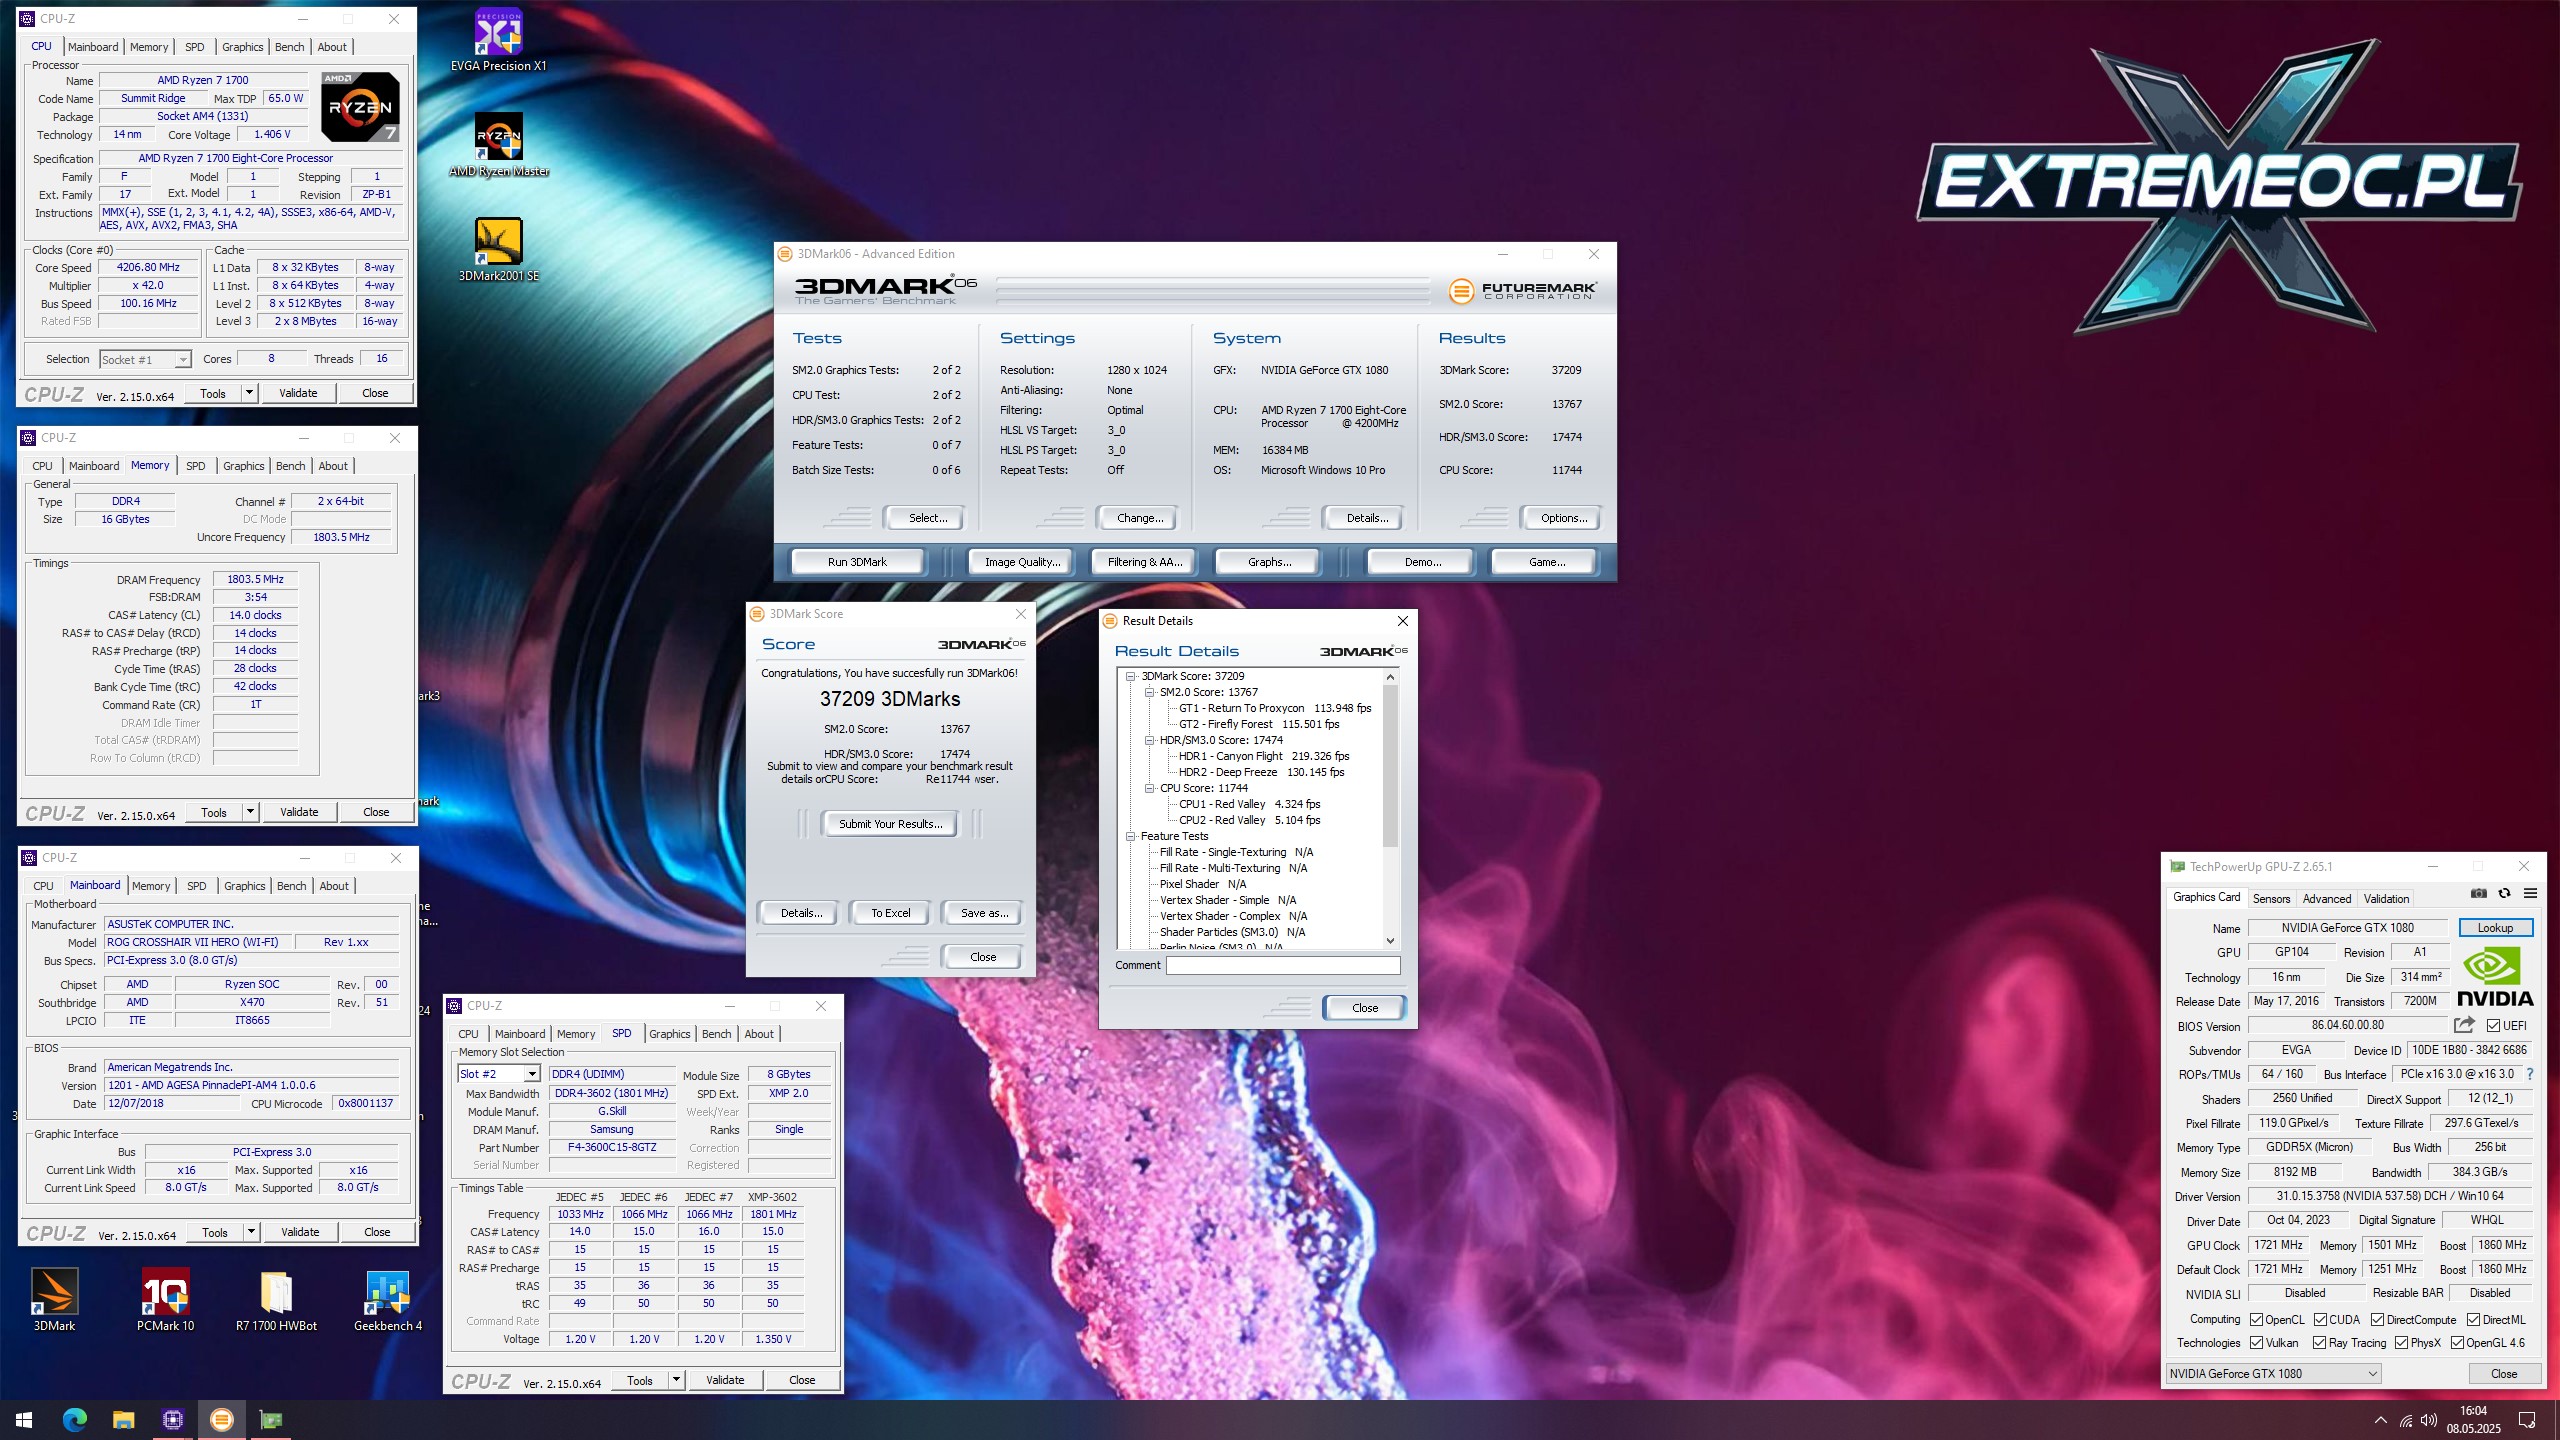Switch to 3DMark06 taskbar icon
Viewport: 2560px width, 1440px height.
tap(221, 1419)
